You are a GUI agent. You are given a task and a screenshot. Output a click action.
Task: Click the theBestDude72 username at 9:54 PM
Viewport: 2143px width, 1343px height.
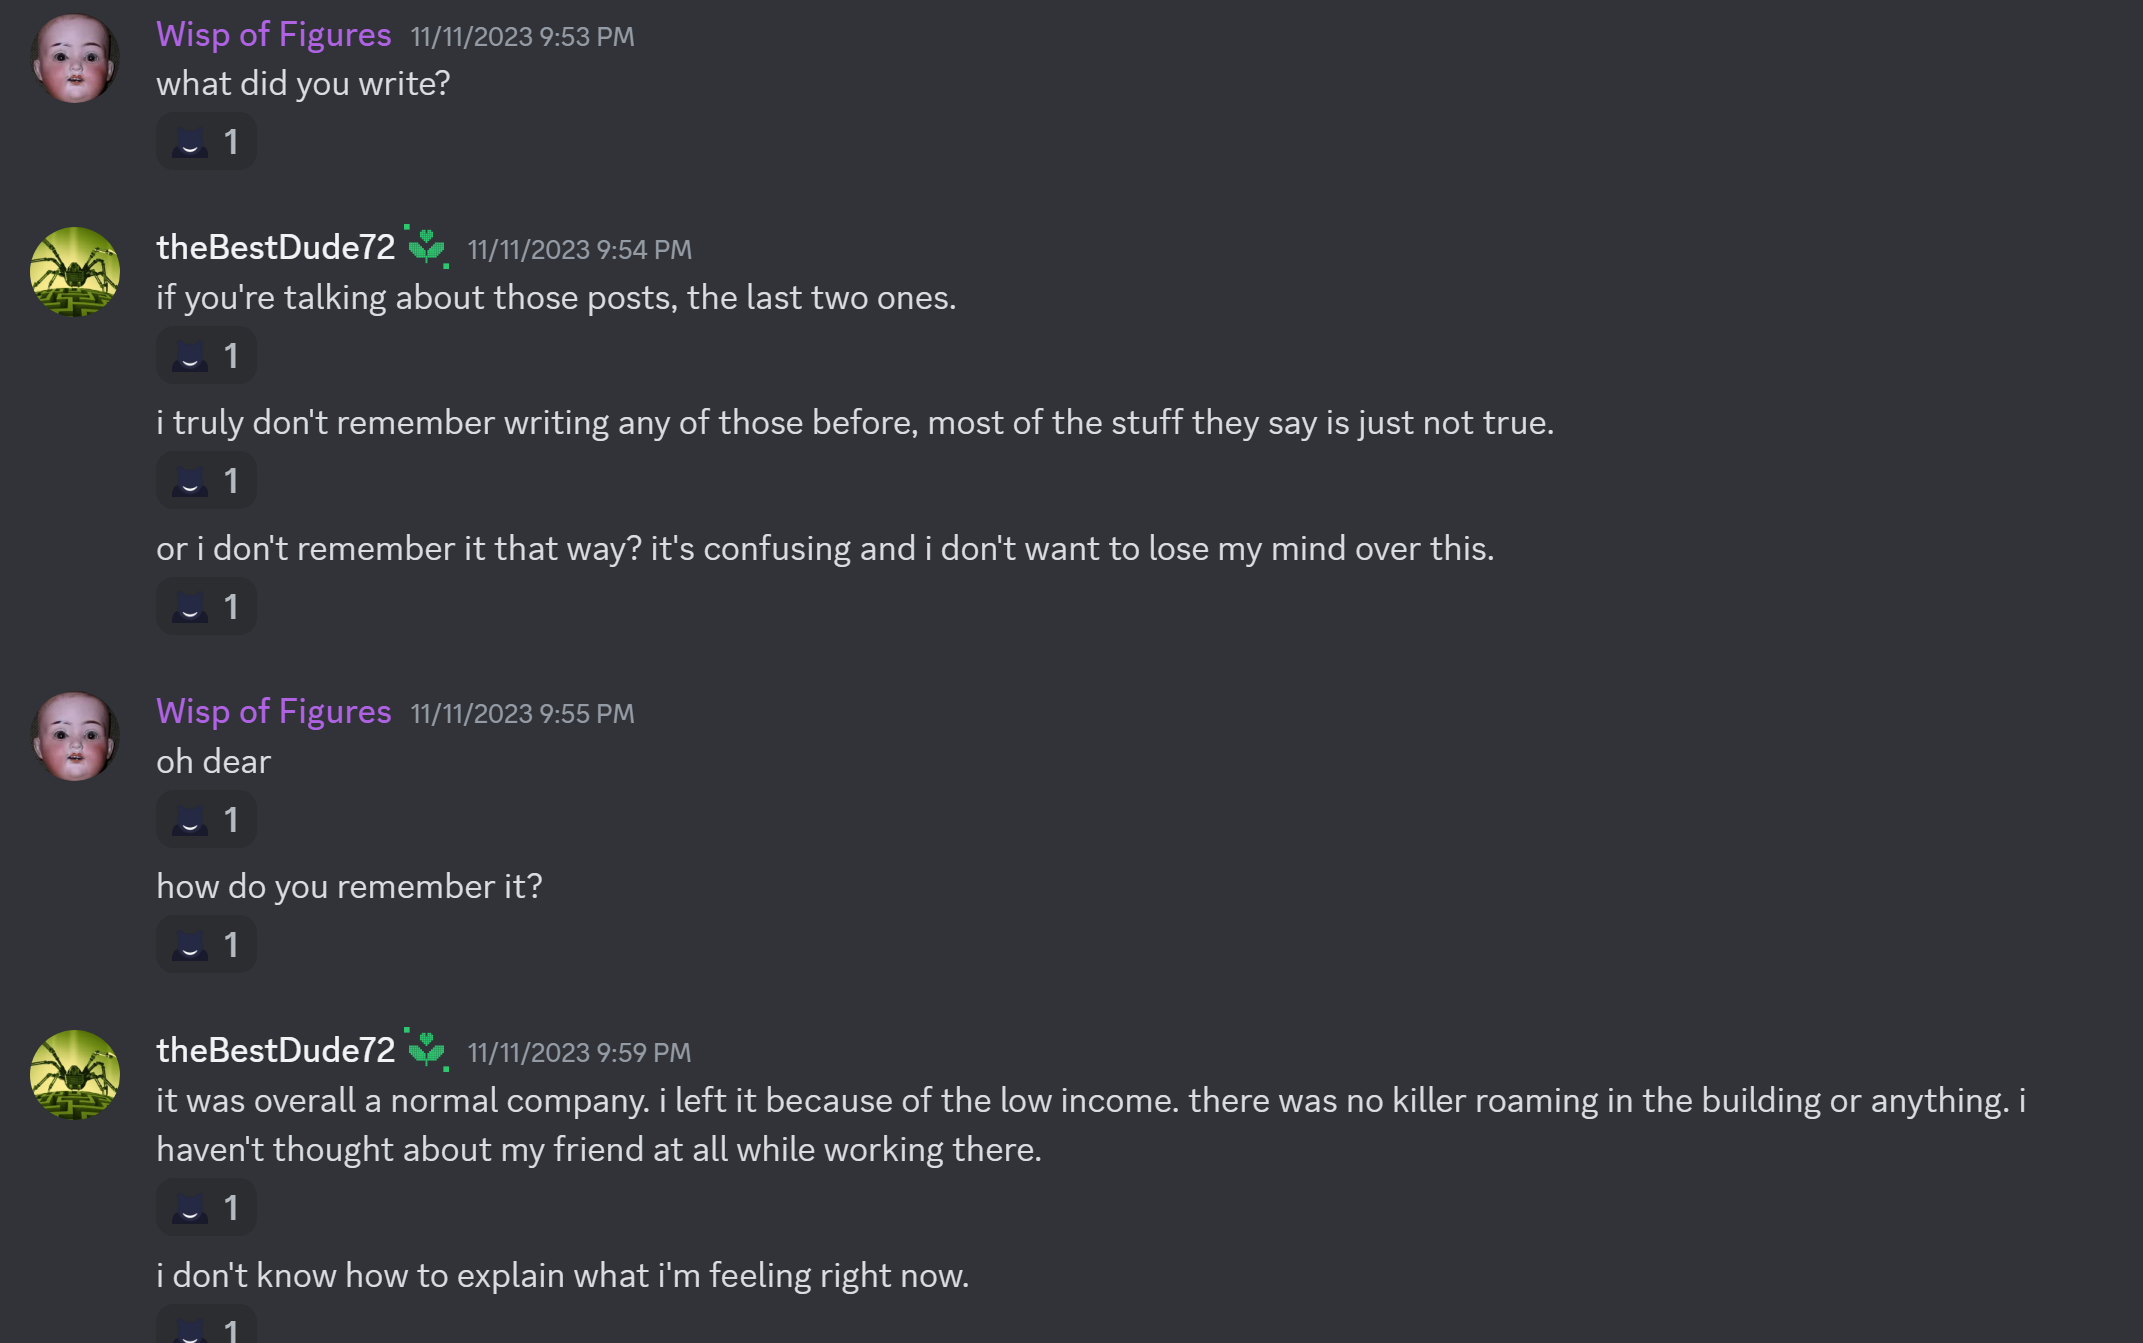pos(276,247)
